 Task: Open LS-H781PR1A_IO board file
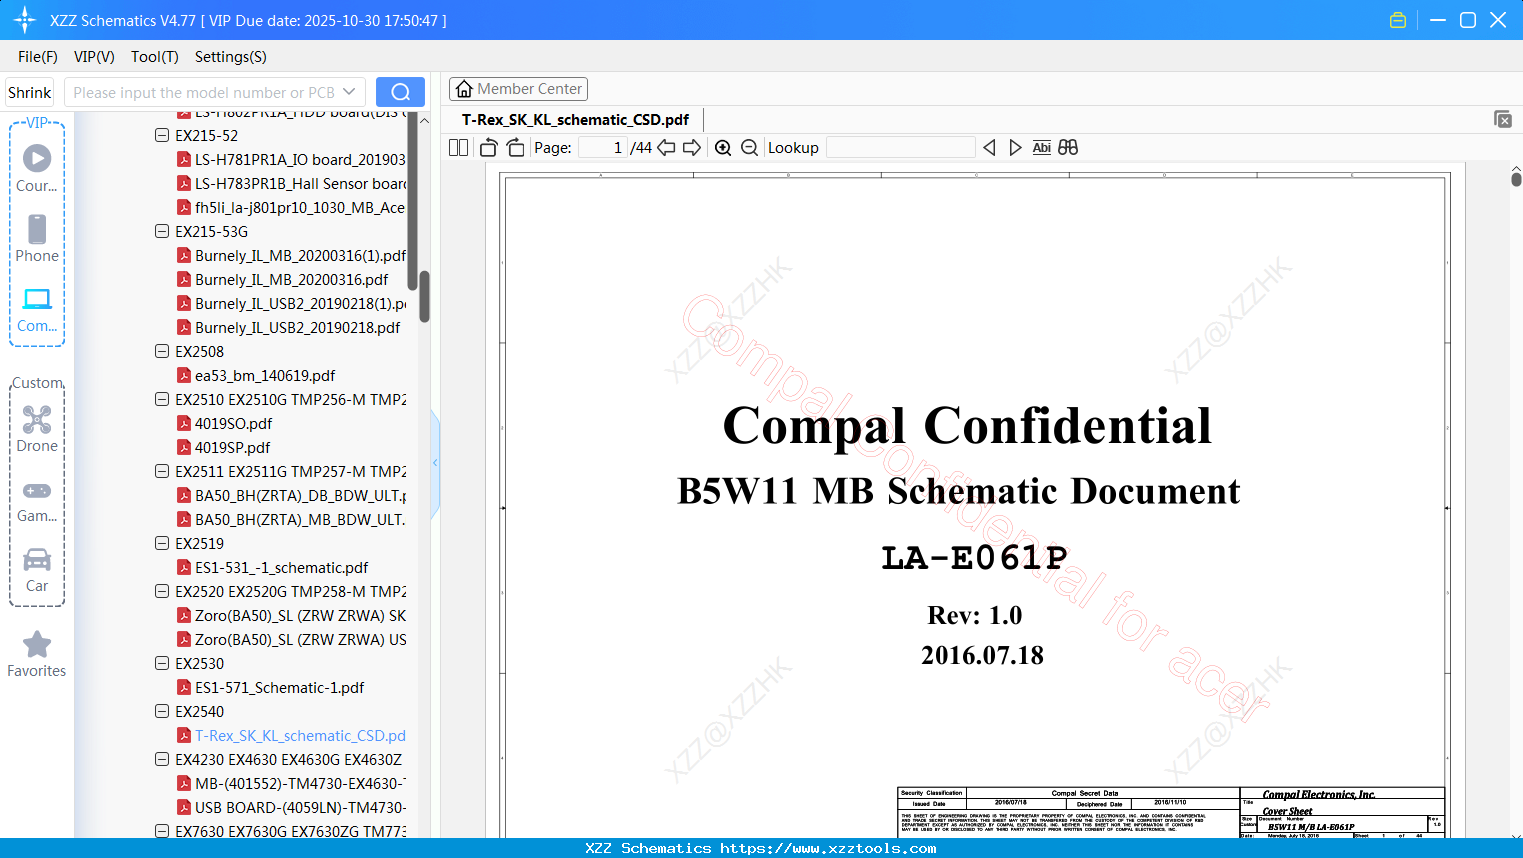pos(292,159)
